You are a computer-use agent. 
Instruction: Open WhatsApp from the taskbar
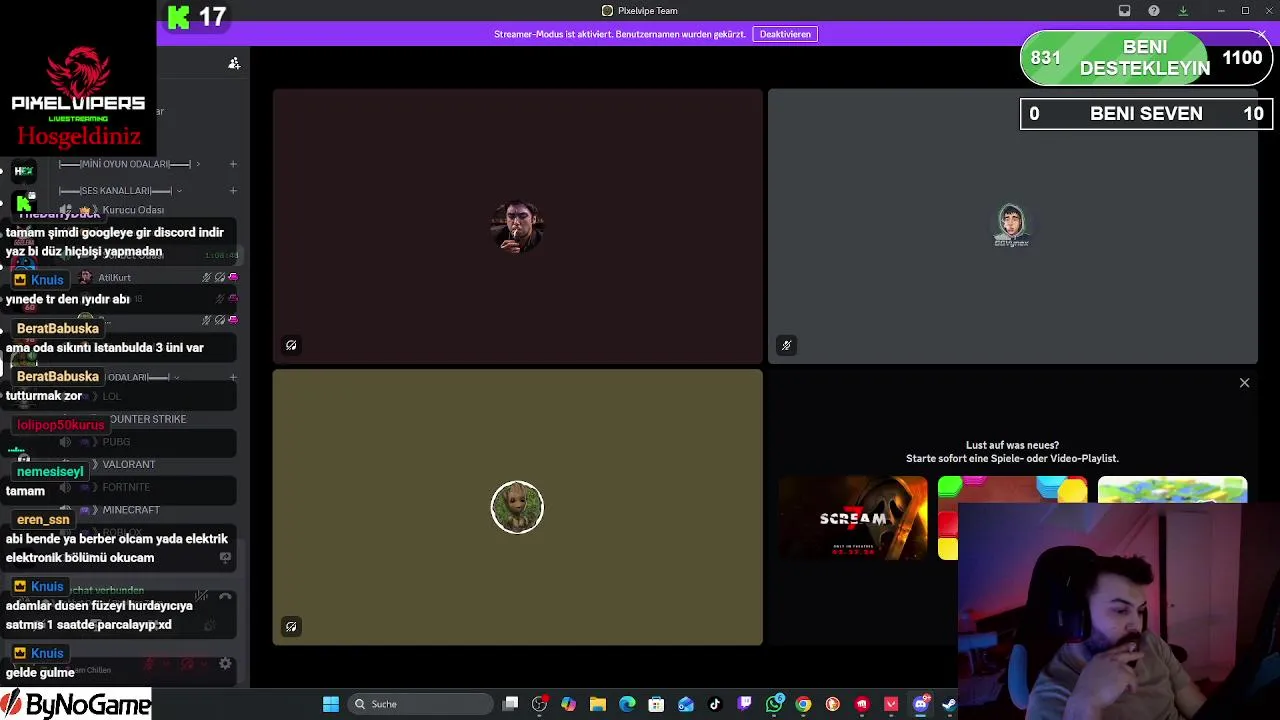pos(774,704)
